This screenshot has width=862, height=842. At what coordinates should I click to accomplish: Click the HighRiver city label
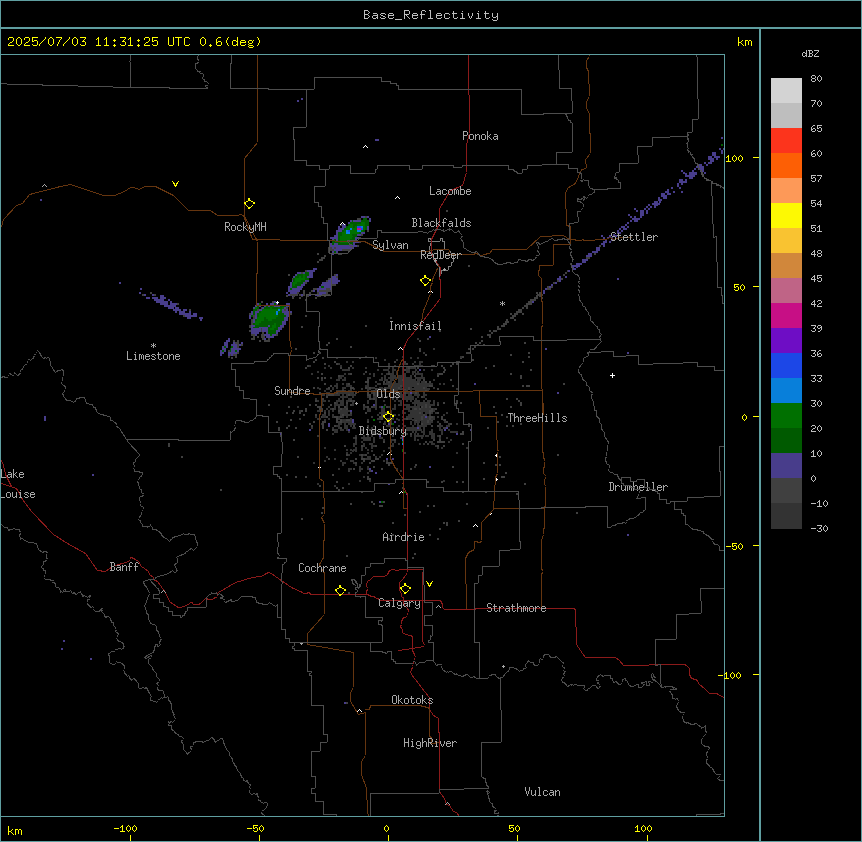430,743
